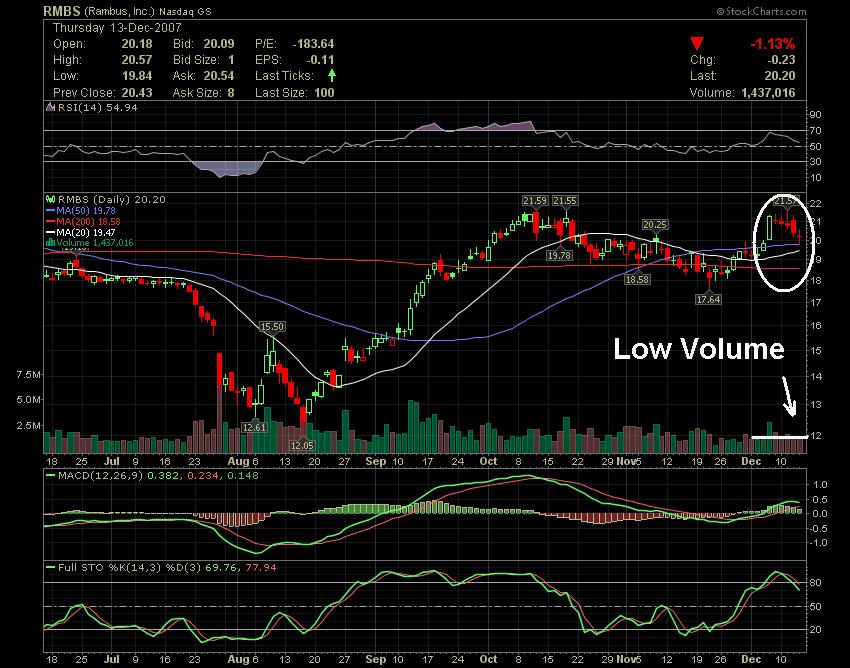The image size is (850, 668).
Task: Click the Volume value in quote header
Action: pos(768,93)
